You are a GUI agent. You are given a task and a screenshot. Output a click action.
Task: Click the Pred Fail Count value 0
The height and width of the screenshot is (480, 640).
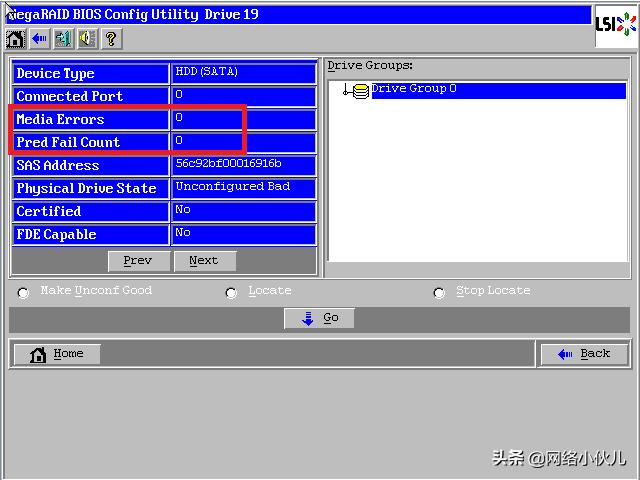179,140
